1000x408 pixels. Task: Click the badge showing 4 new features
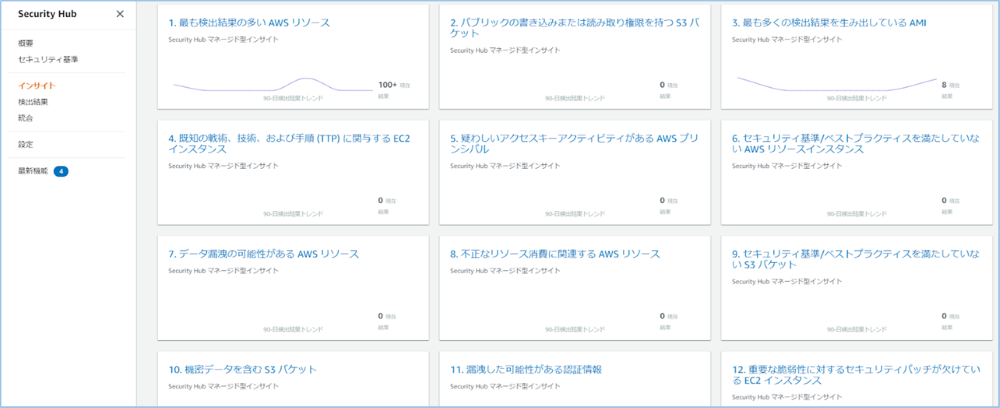tap(61, 171)
